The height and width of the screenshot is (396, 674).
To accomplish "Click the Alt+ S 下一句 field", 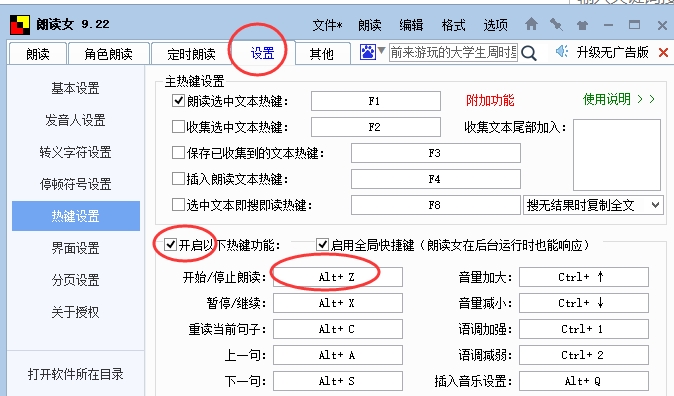I will pos(338,381).
